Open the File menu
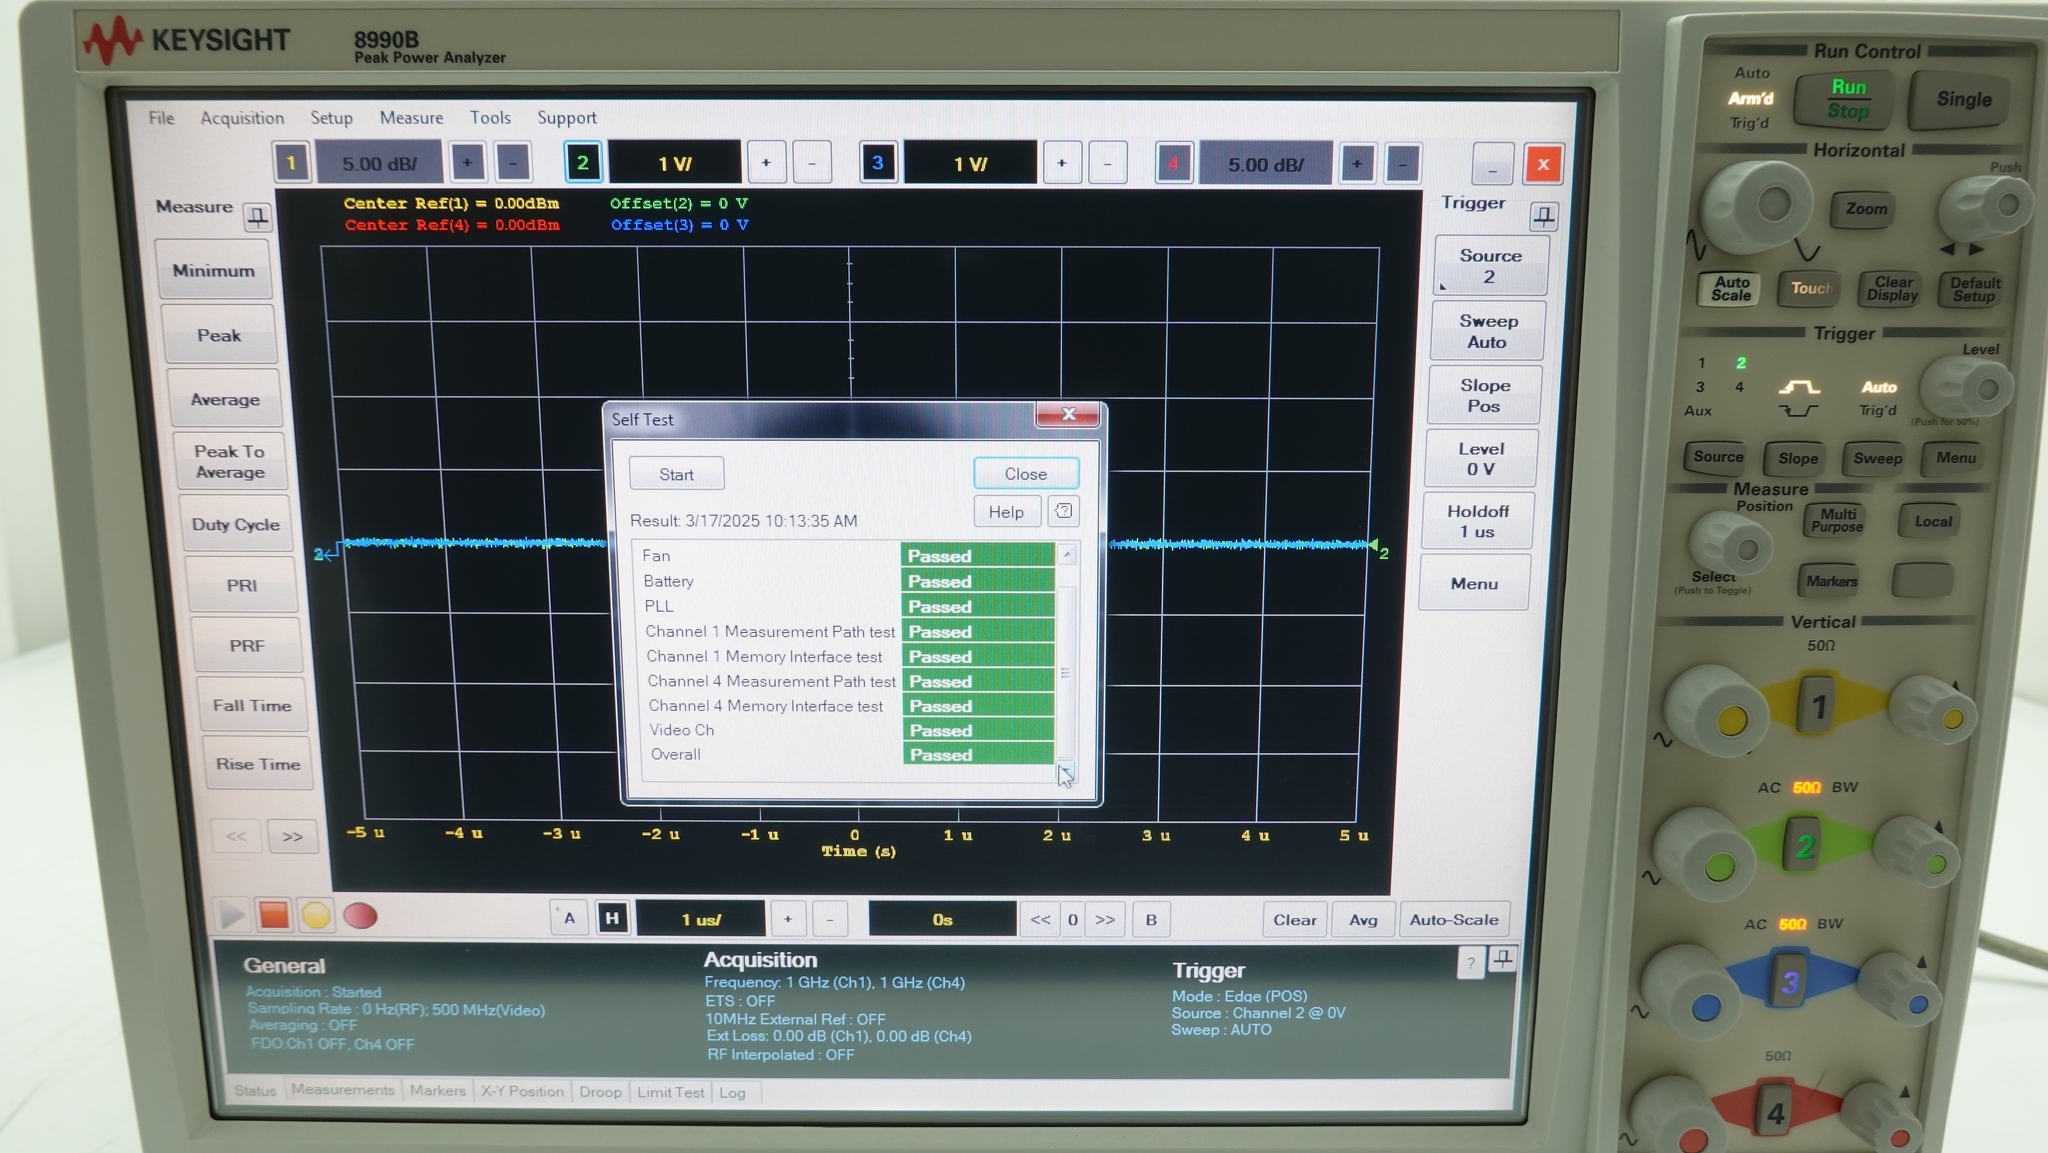Screen dimensions: 2048x1153 click(161, 118)
